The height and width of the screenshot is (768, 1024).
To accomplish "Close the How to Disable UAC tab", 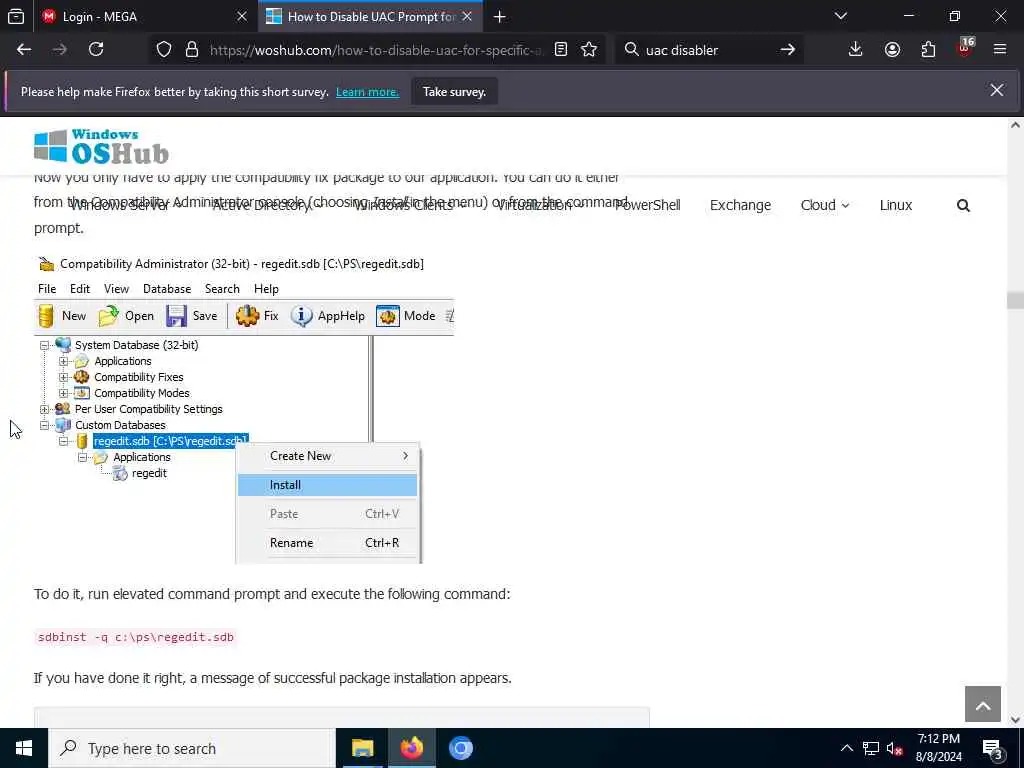I will pos(467,17).
